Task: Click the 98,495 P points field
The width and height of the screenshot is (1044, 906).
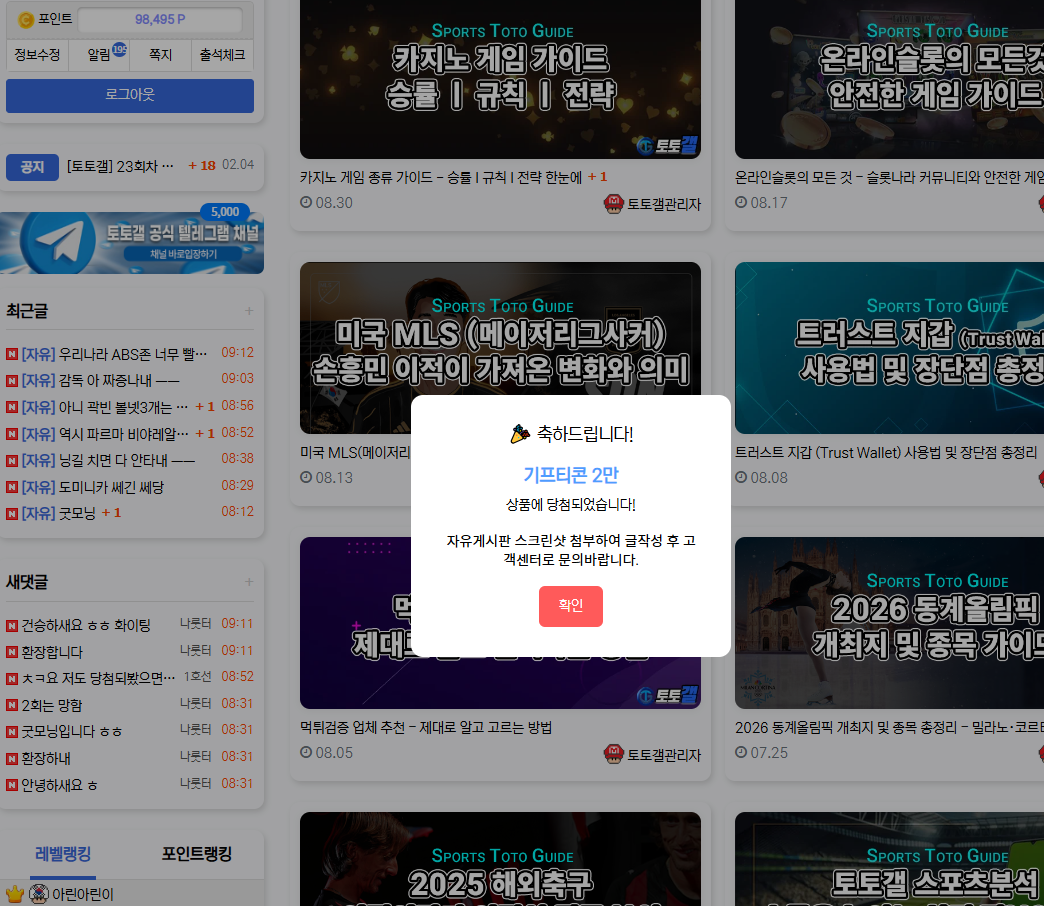Action: [x=160, y=19]
